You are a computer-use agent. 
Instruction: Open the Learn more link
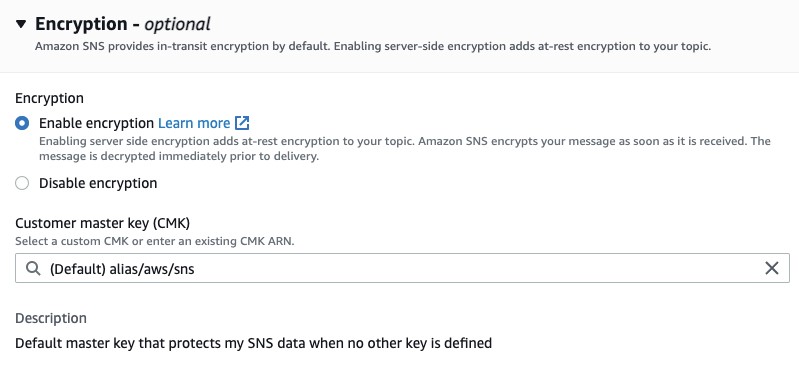194,123
